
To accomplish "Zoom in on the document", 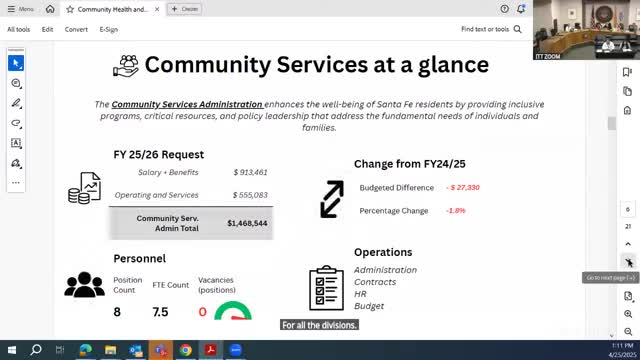I will [628, 314].
